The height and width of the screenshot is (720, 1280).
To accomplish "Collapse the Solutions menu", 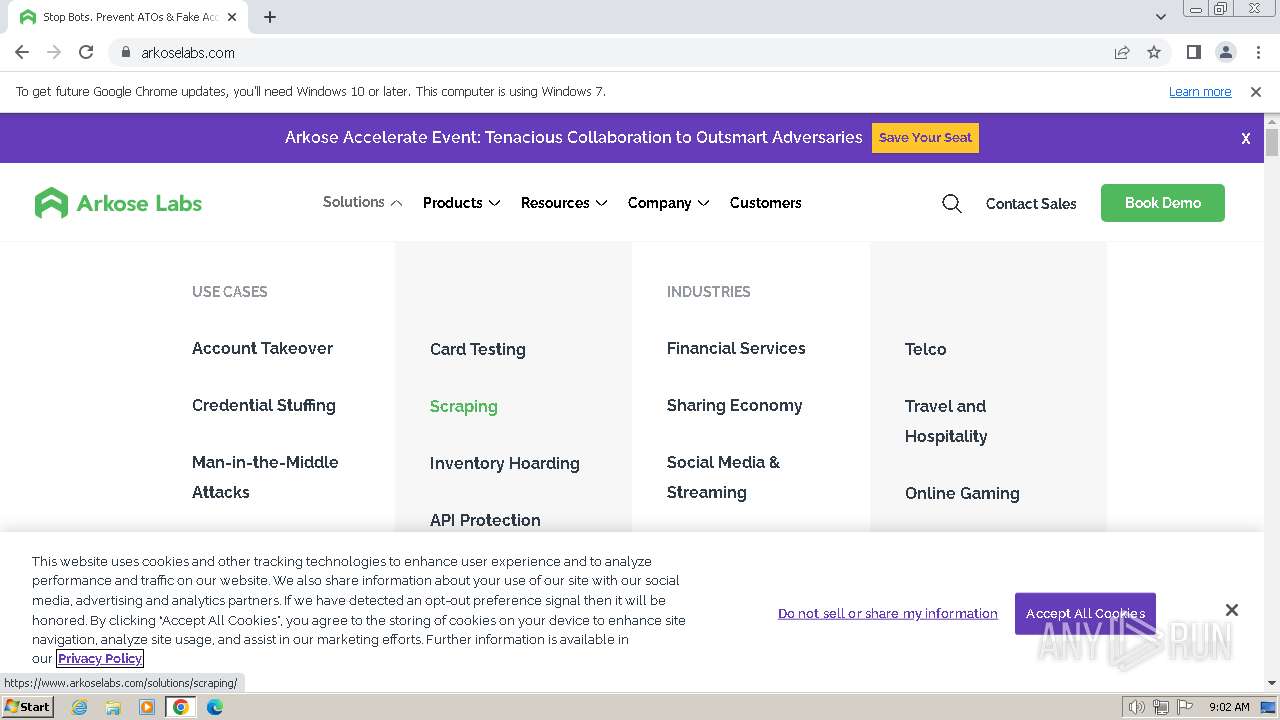I will [x=362, y=202].
